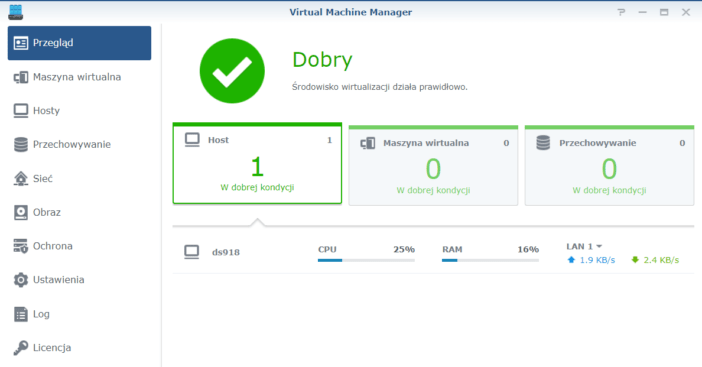Click the Virtual Machine Manager window title
This screenshot has width=702, height=367.
click(x=351, y=12)
